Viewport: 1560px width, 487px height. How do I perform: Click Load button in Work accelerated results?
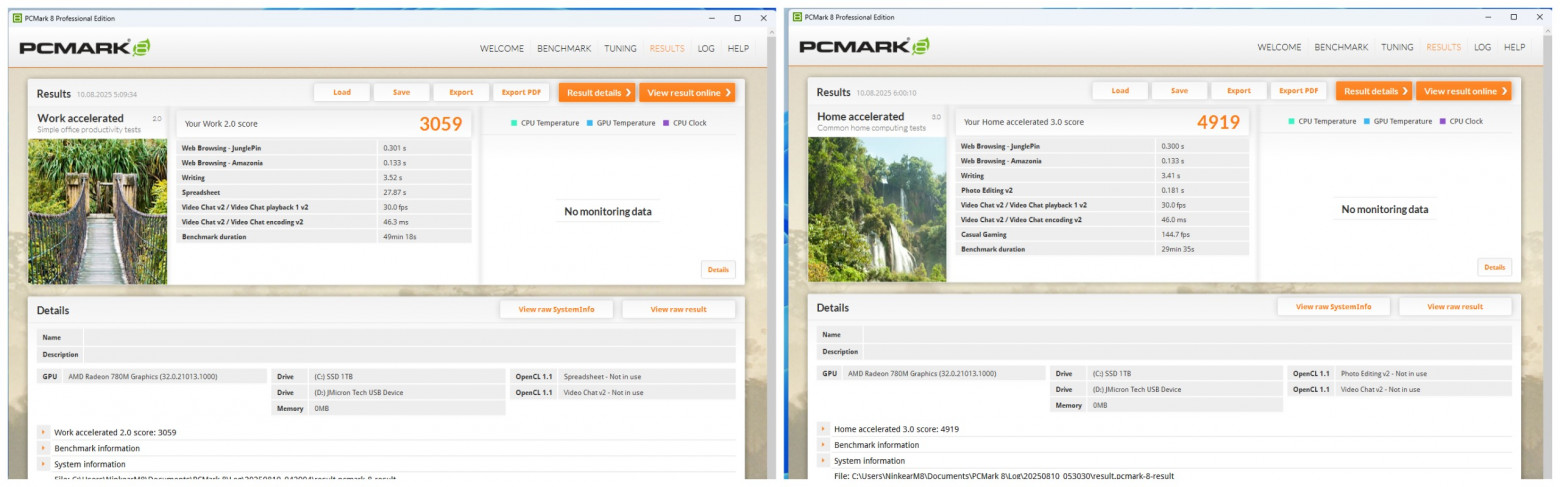pyautogui.click(x=342, y=92)
